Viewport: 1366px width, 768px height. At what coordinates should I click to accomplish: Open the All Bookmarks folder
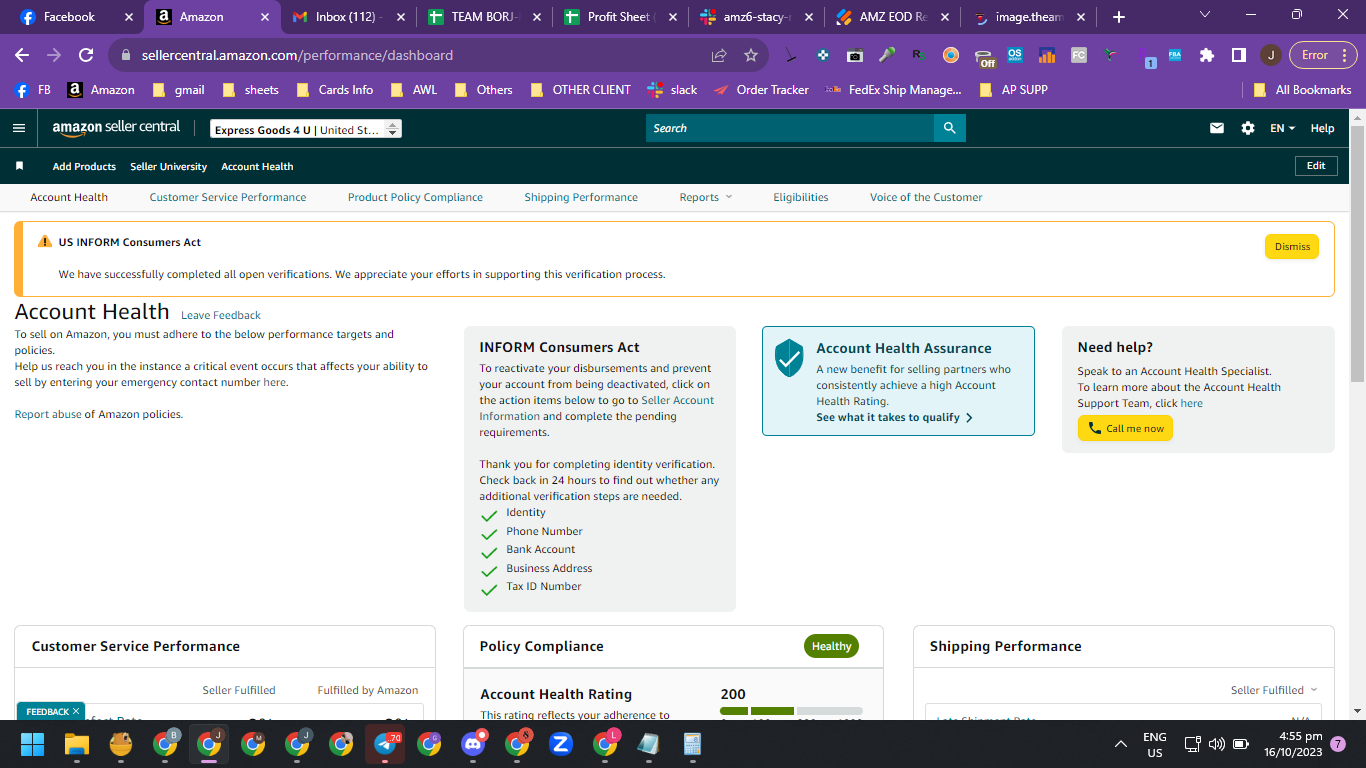tap(1303, 90)
